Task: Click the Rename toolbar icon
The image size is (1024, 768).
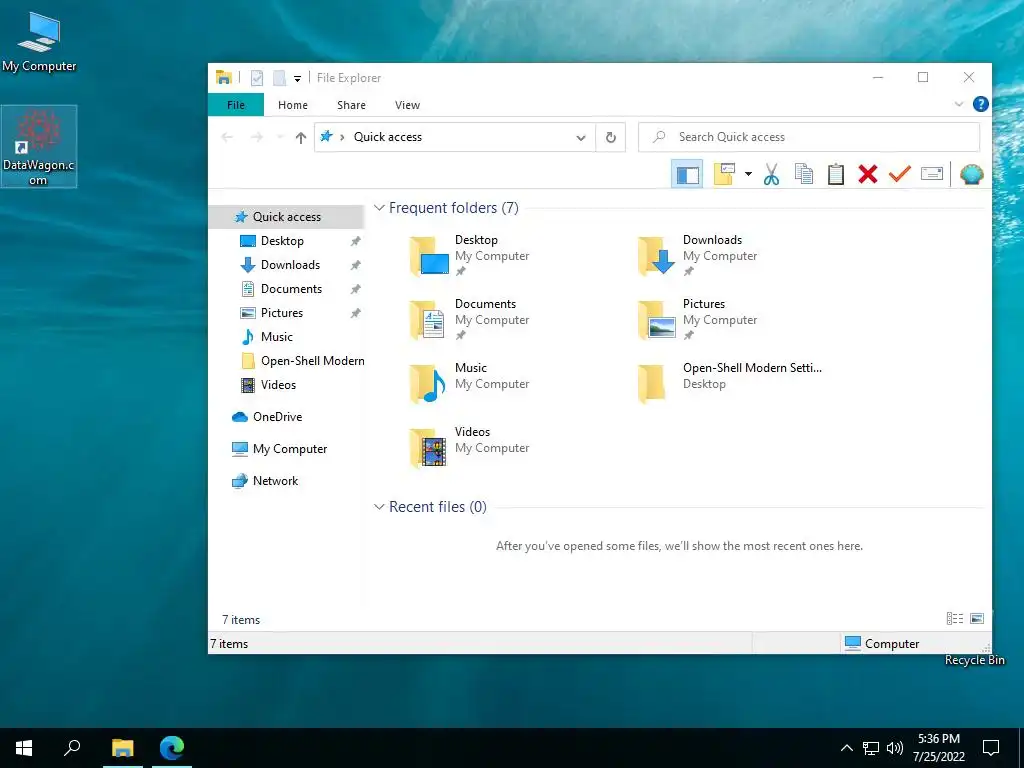Action: (932, 174)
